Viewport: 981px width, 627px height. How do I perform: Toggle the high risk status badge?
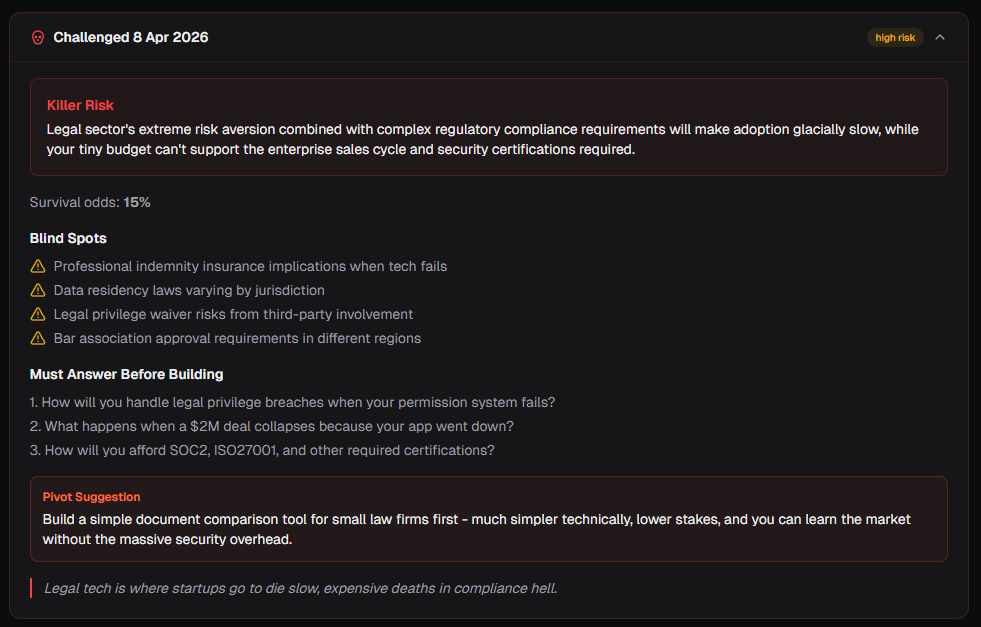pyautogui.click(x=895, y=37)
